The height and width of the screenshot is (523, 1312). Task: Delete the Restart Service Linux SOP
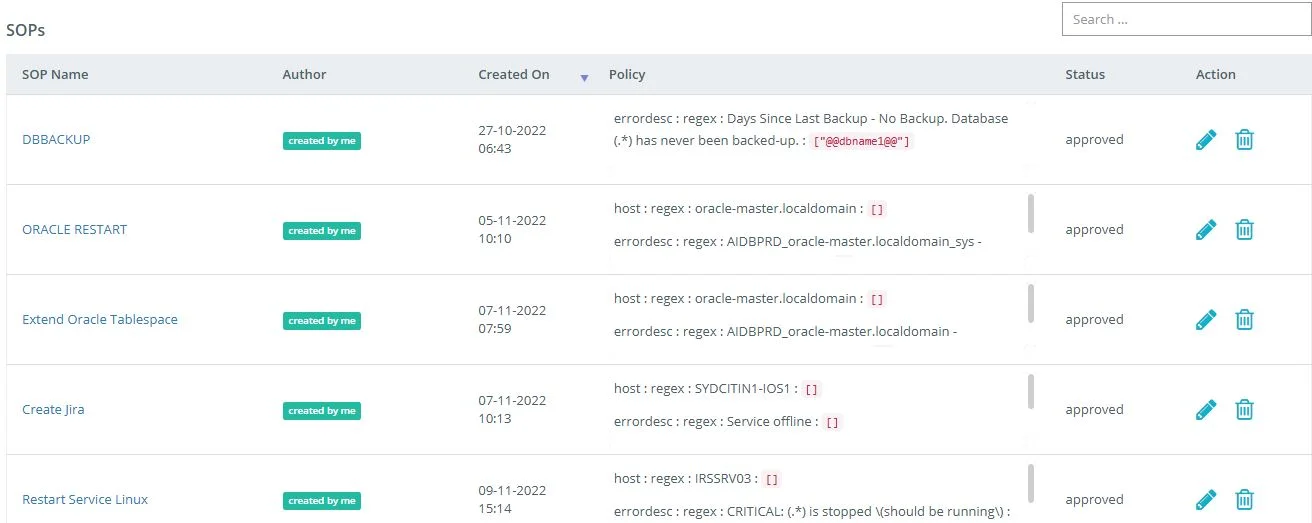point(1244,499)
